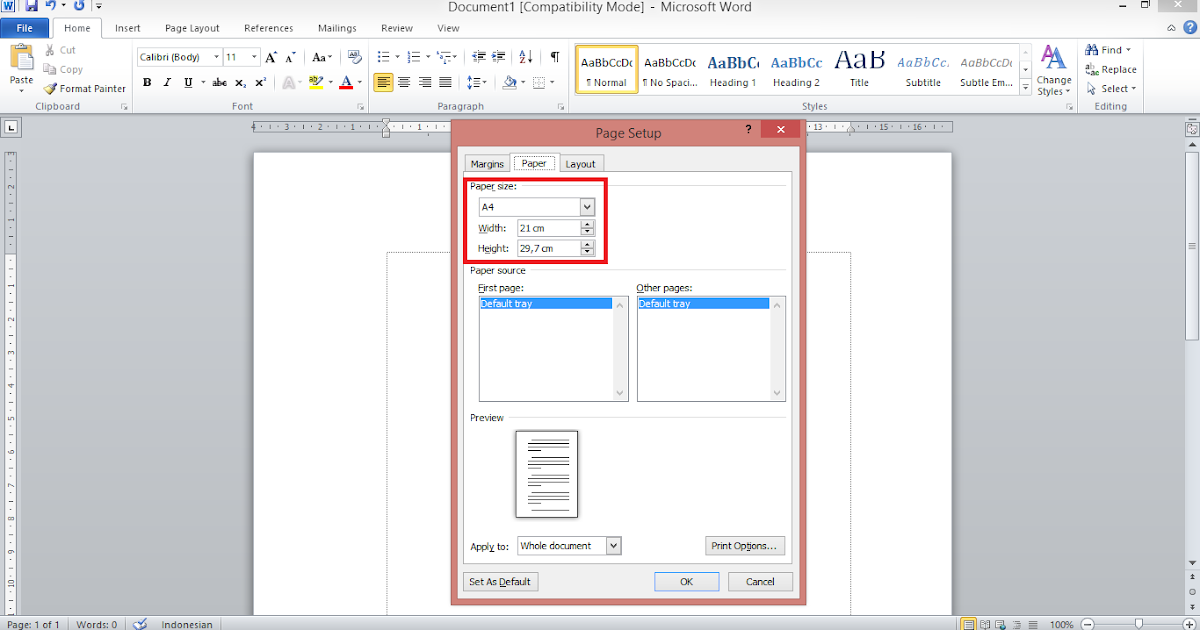Apply the Title style
Viewport: 1200px width, 630px height.
click(860, 70)
